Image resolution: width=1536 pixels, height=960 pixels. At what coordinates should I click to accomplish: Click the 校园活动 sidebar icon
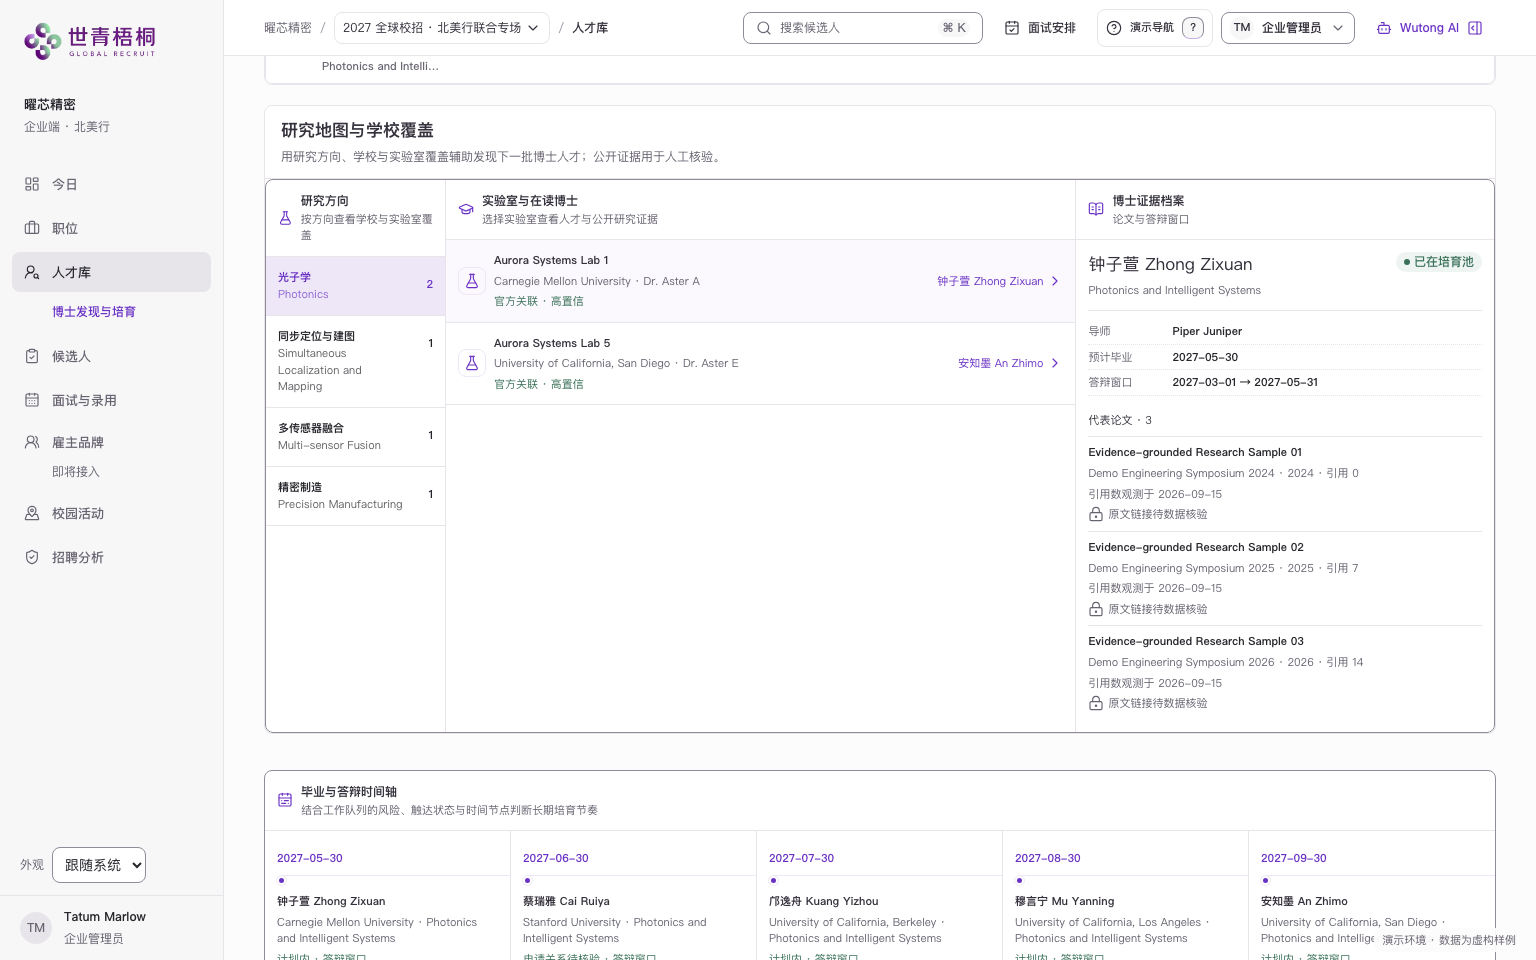tap(32, 513)
